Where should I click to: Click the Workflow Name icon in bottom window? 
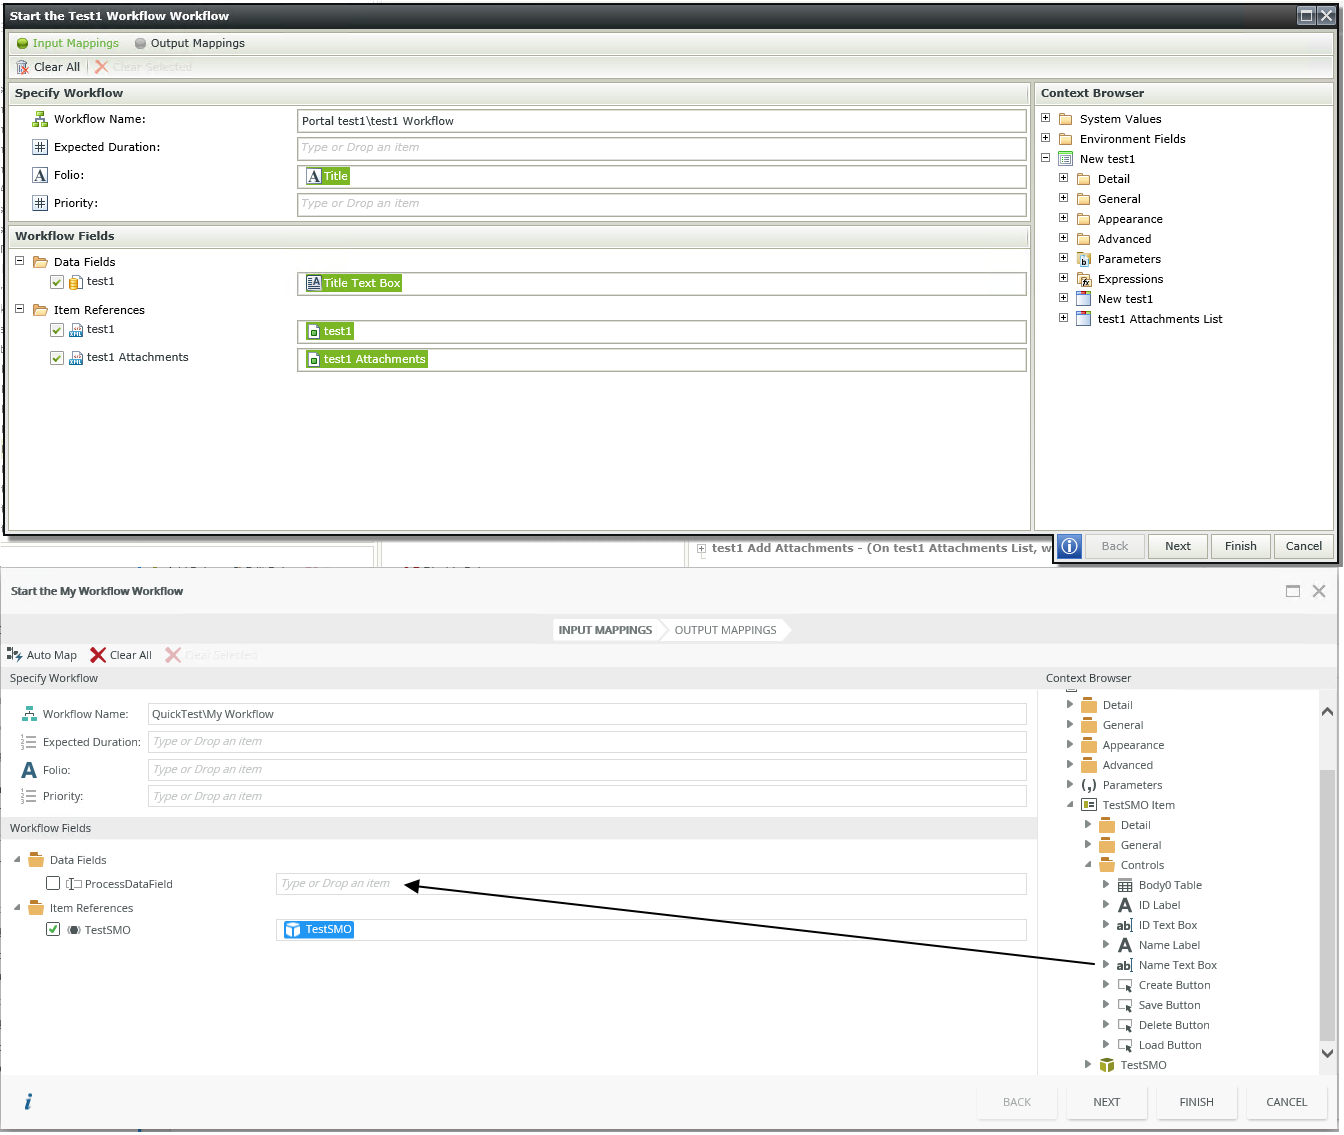click(29, 714)
